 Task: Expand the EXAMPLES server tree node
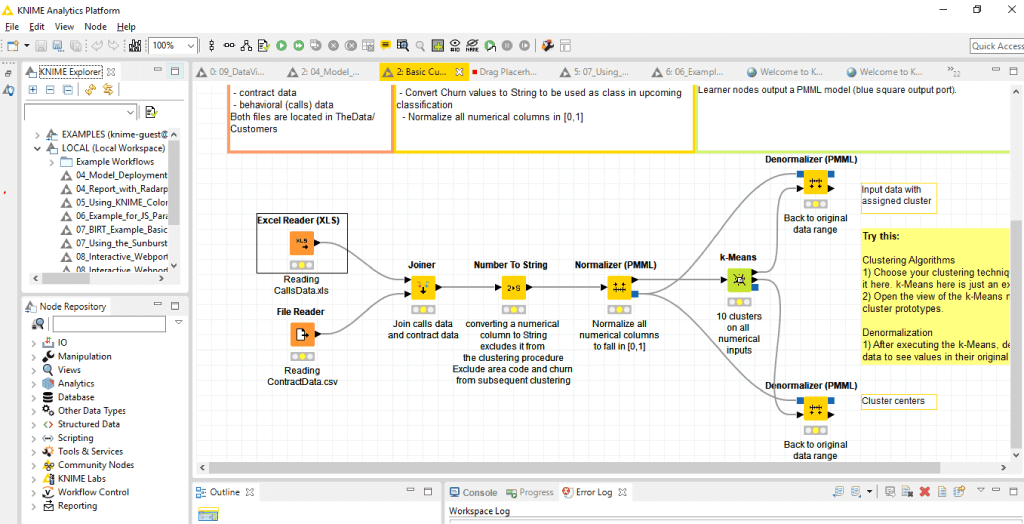point(37,135)
